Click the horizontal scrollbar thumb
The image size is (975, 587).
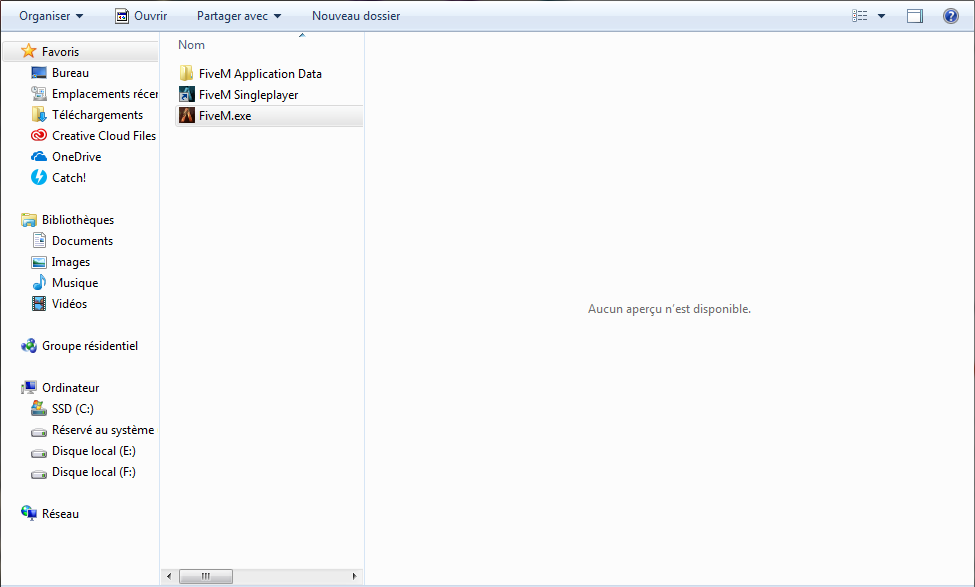coord(206,576)
